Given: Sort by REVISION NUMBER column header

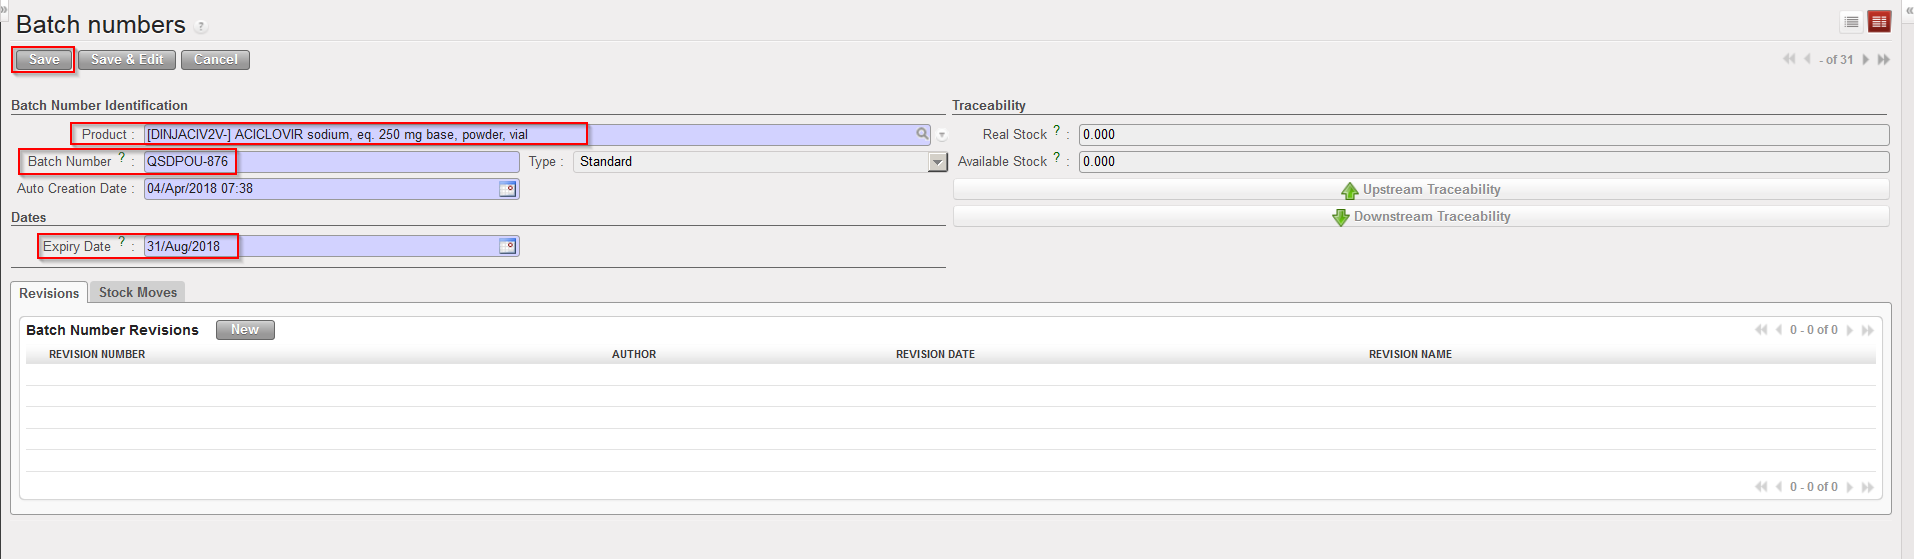Looking at the screenshot, I should click(x=97, y=355).
